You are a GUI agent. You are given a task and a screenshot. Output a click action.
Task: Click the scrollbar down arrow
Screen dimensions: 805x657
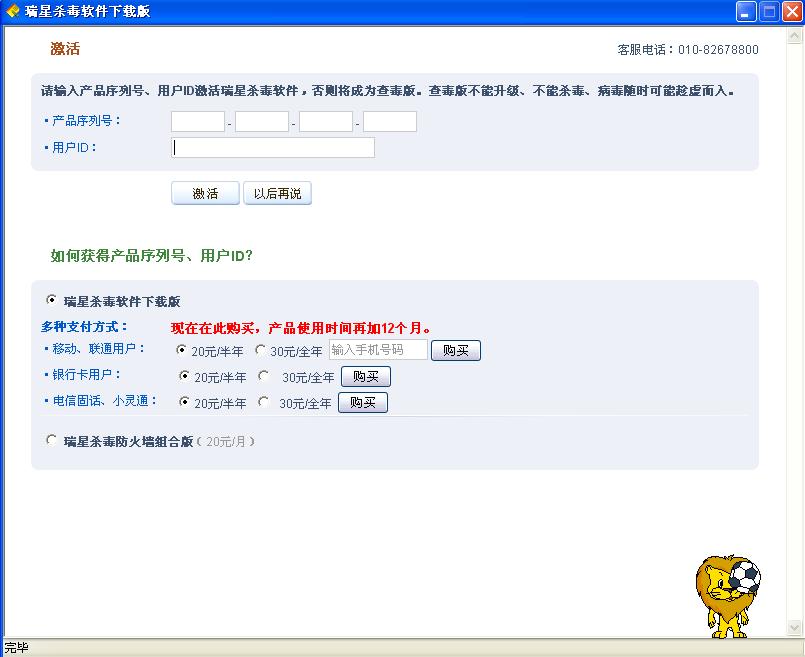794,627
